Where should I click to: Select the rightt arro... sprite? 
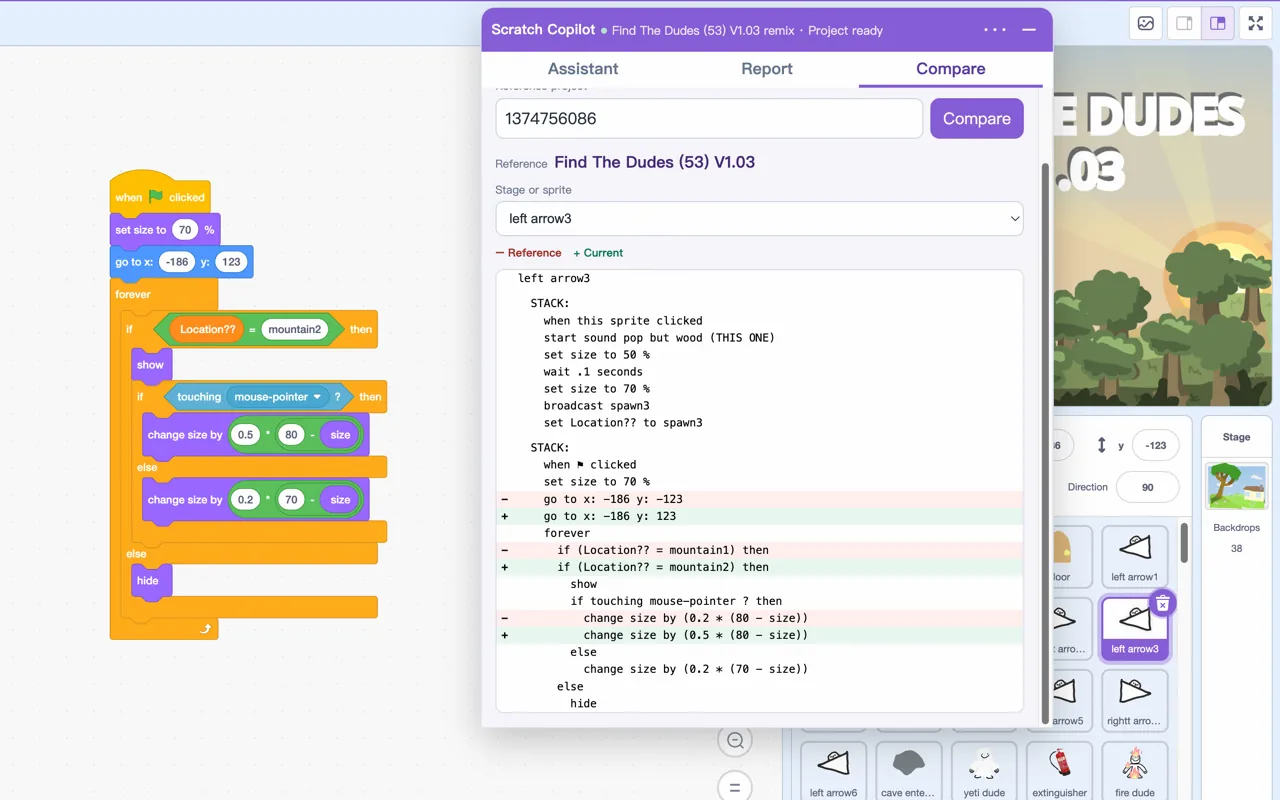pyautogui.click(x=1134, y=701)
